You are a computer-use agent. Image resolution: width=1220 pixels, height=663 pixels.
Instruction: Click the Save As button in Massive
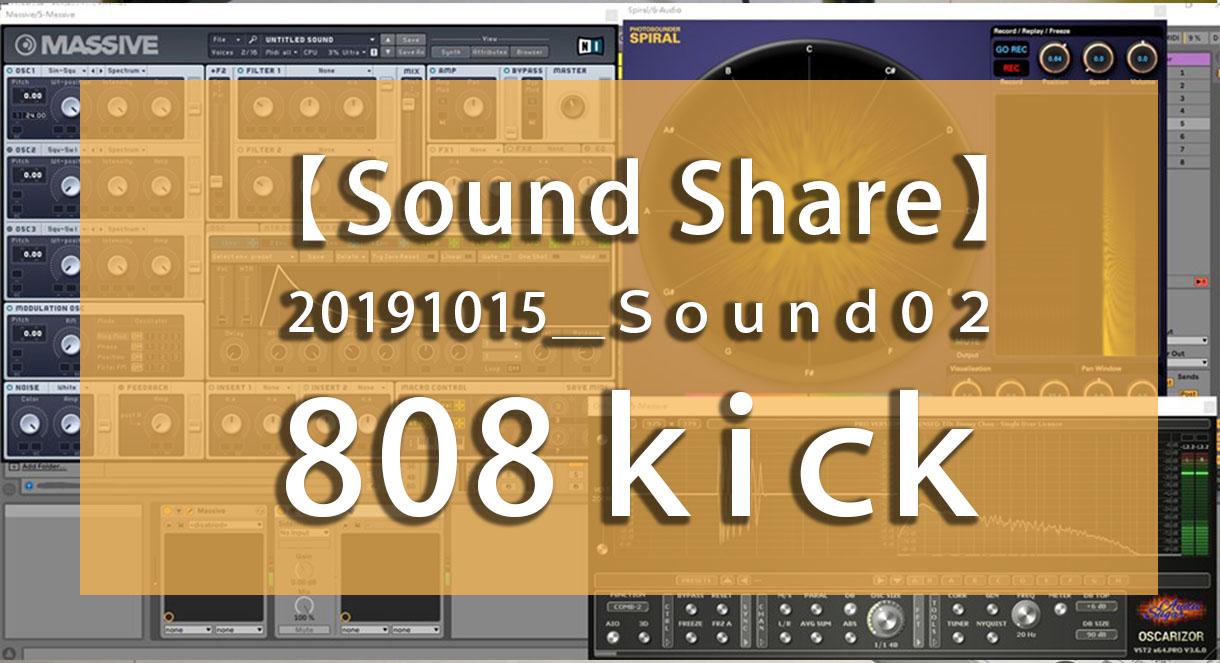click(x=411, y=52)
